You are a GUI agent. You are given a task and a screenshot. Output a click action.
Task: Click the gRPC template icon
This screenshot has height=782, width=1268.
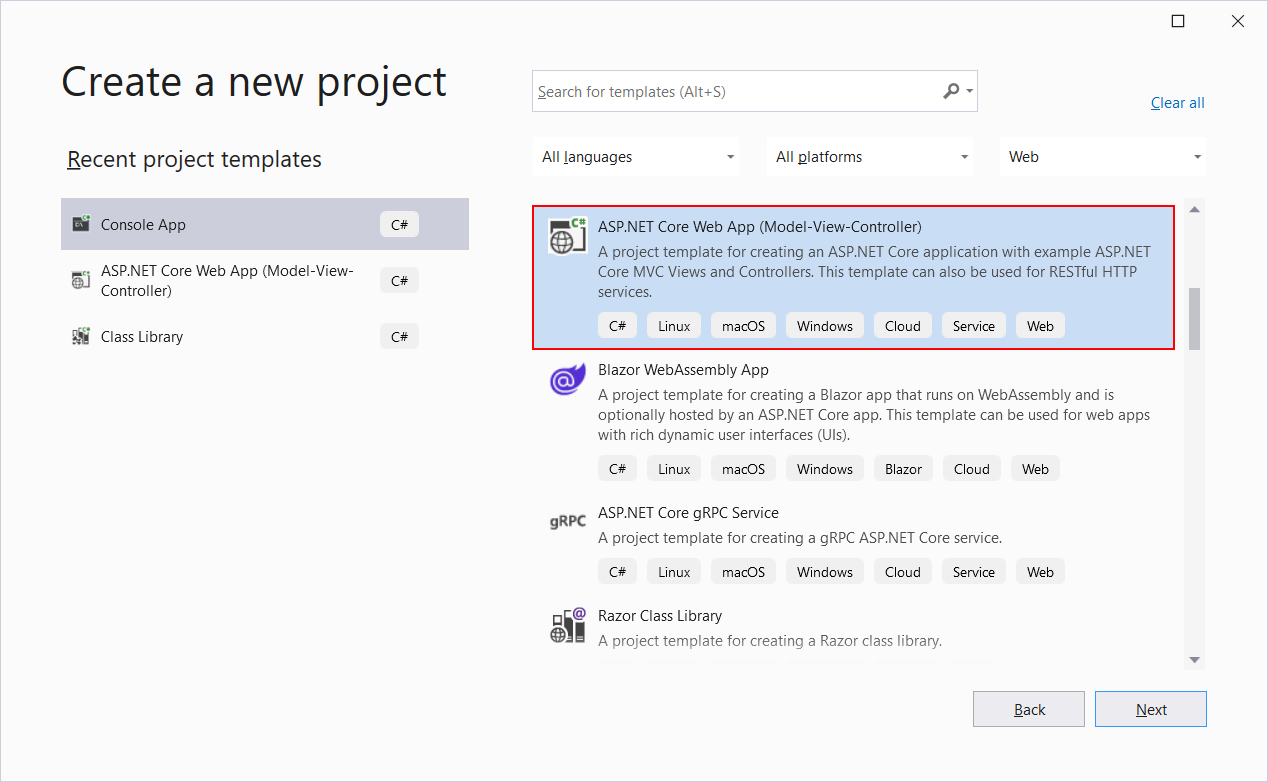(567, 521)
